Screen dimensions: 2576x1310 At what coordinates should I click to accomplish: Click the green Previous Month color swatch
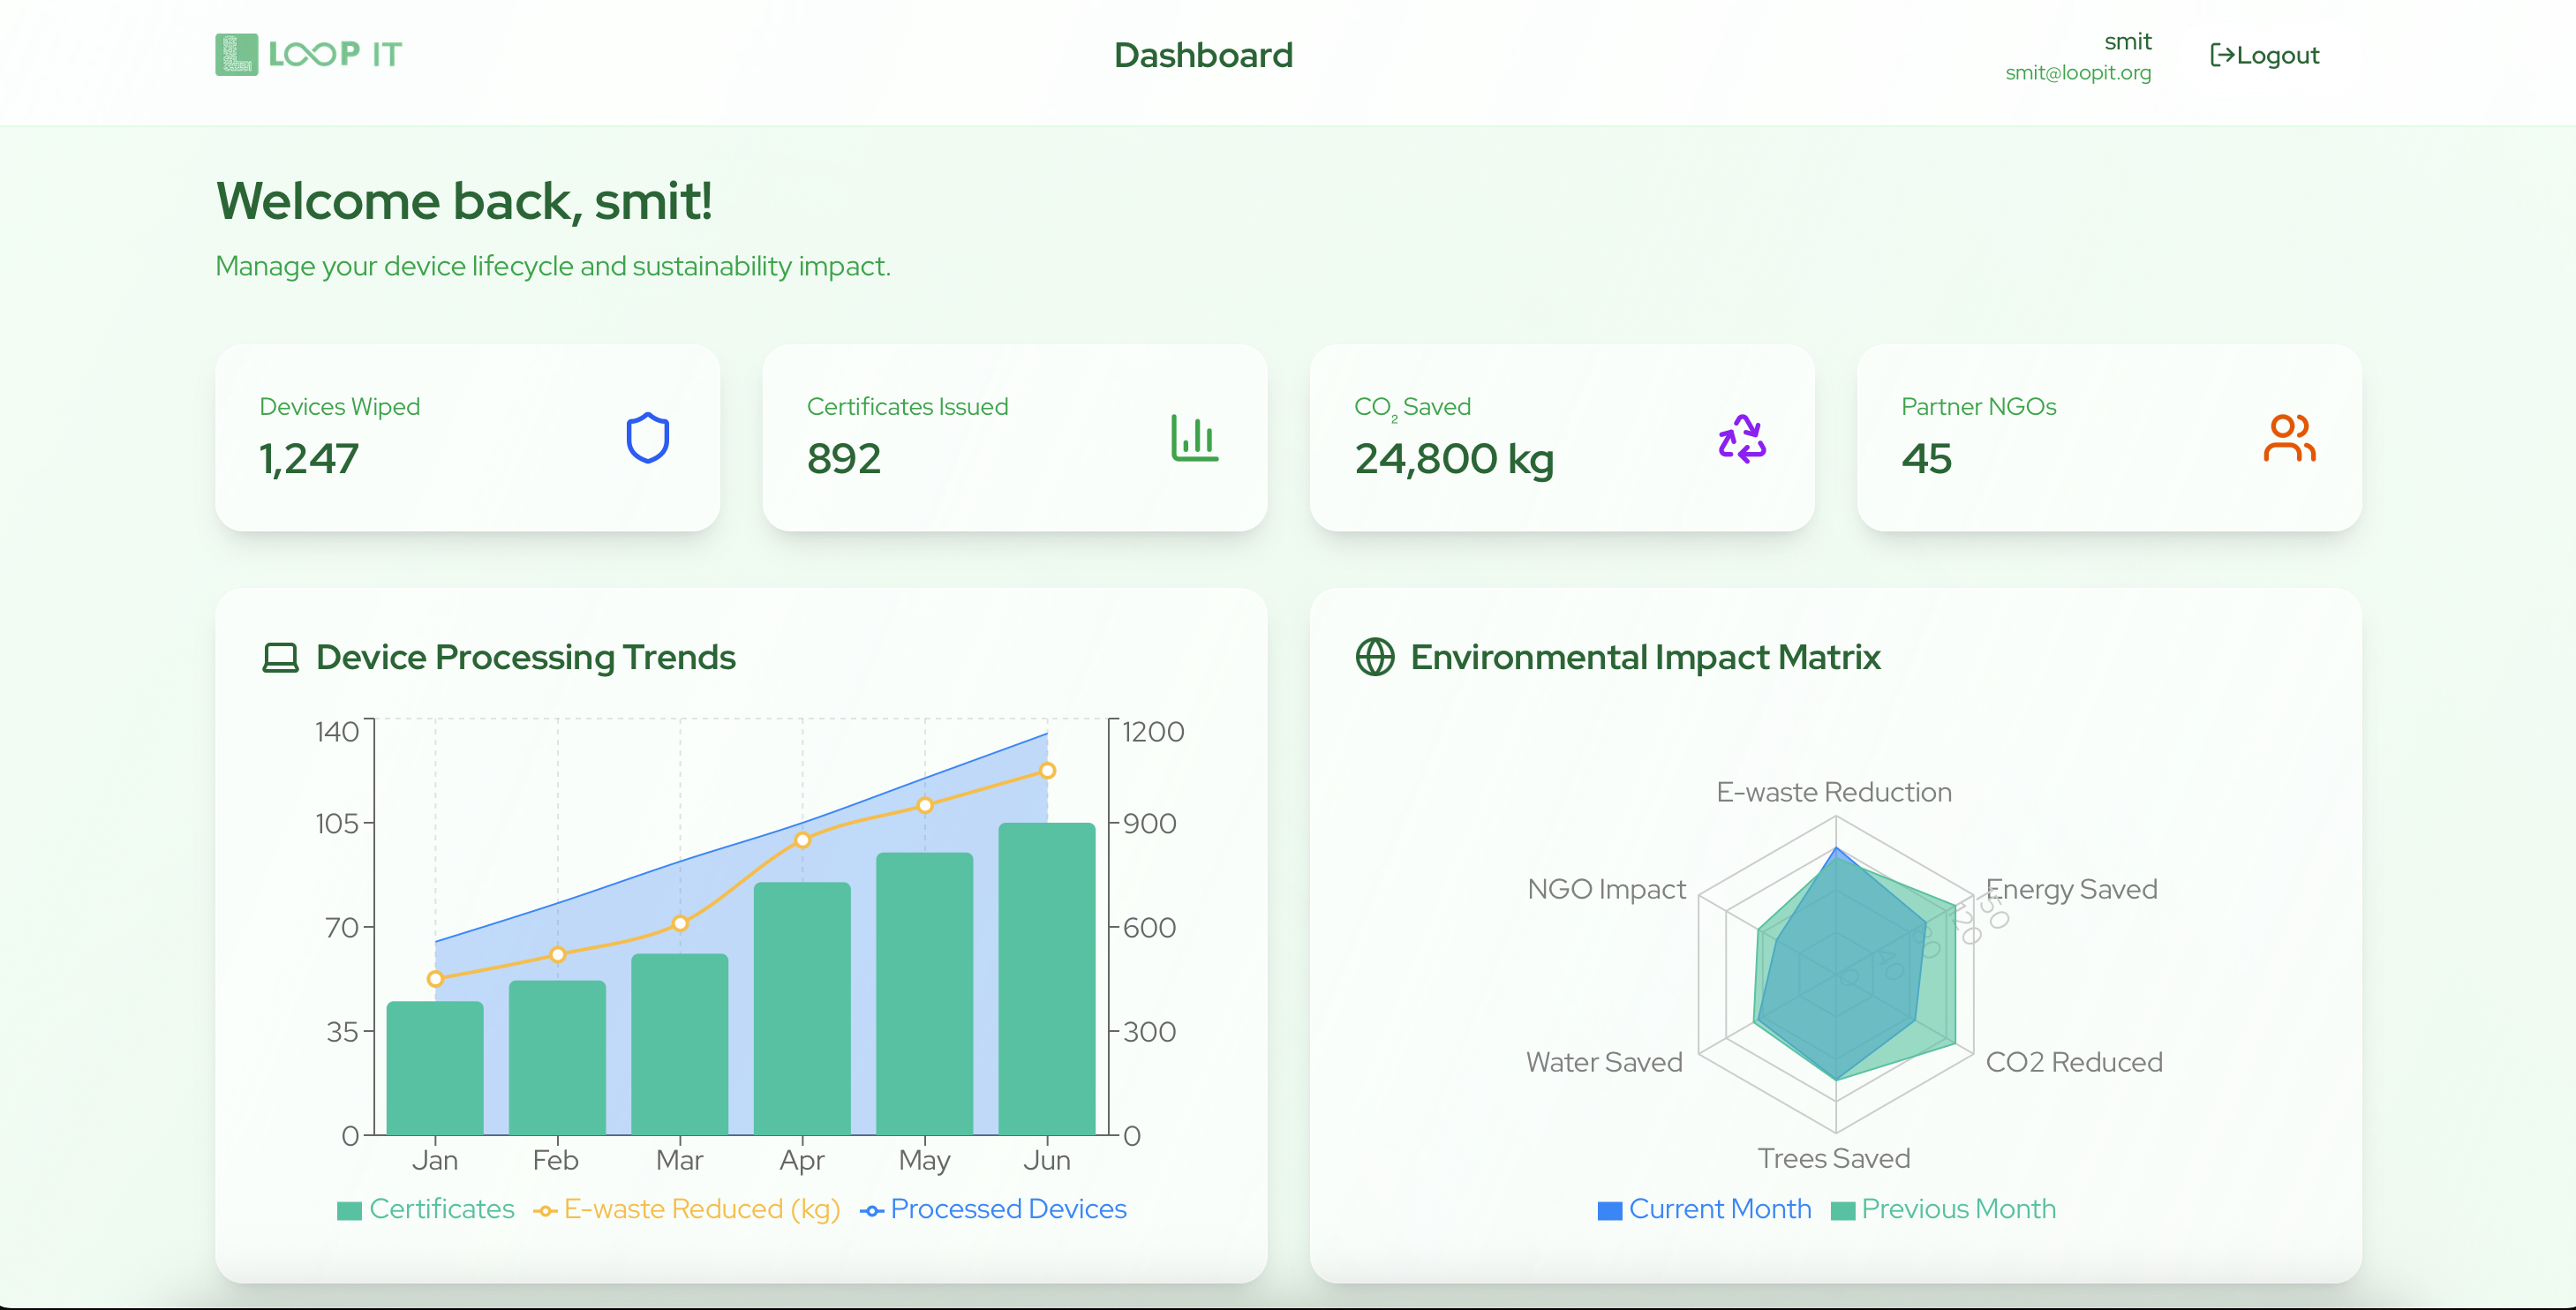tap(1842, 1211)
